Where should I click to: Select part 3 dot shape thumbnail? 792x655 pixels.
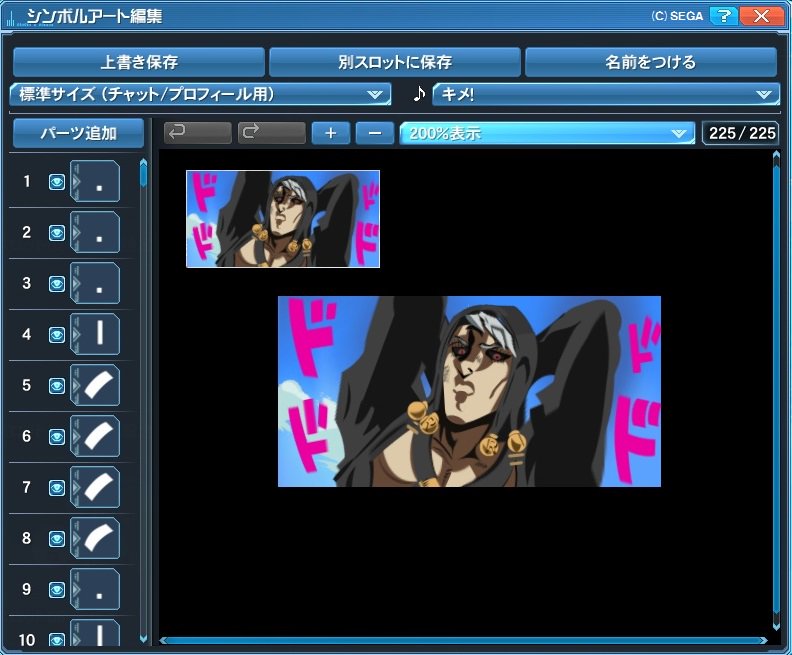[x=95, y=283]
